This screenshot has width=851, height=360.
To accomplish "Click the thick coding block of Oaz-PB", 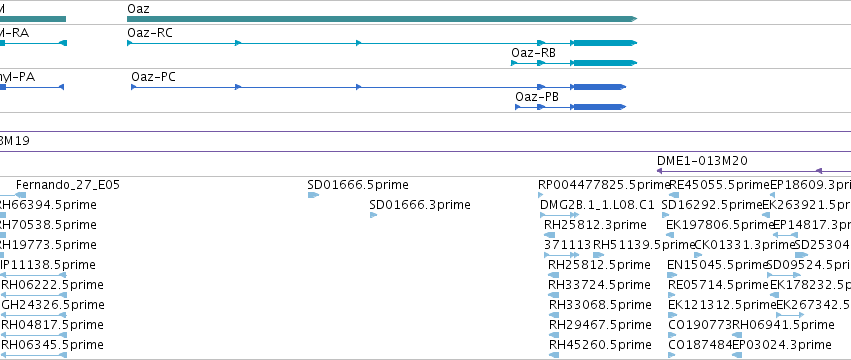I will 599,107.
